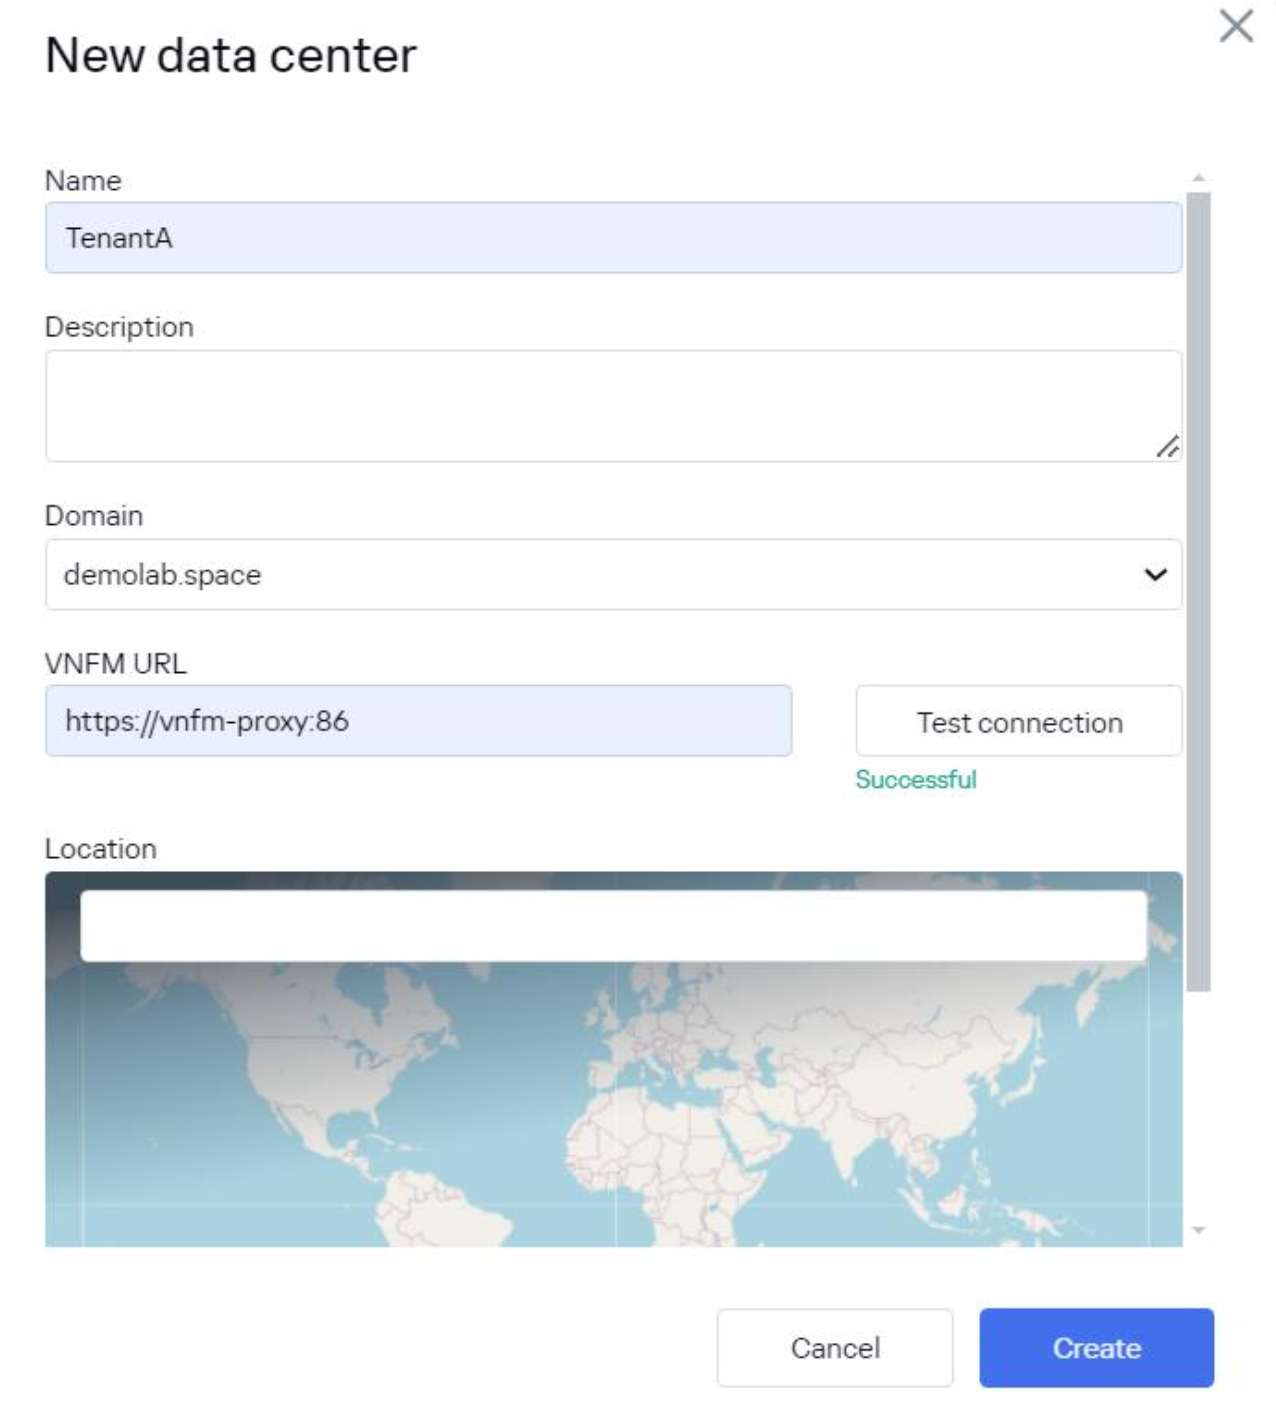This screenshot has height=1402, width=1276.
Task: Click the New data center heading
Action: coord(231,56)
